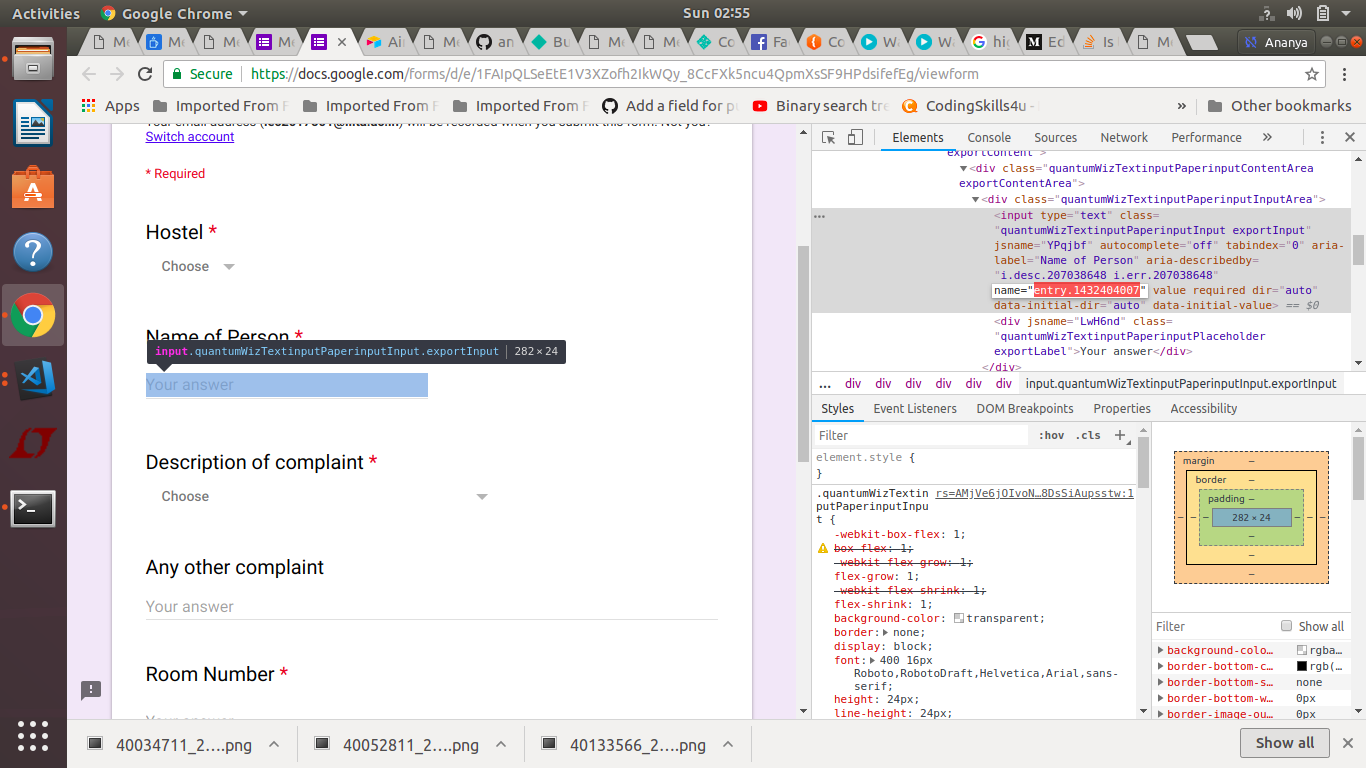Expand more DevTools tabs with the chevron
The height and width of the screenshot is (768, 1366).
tap(1267, 138)
